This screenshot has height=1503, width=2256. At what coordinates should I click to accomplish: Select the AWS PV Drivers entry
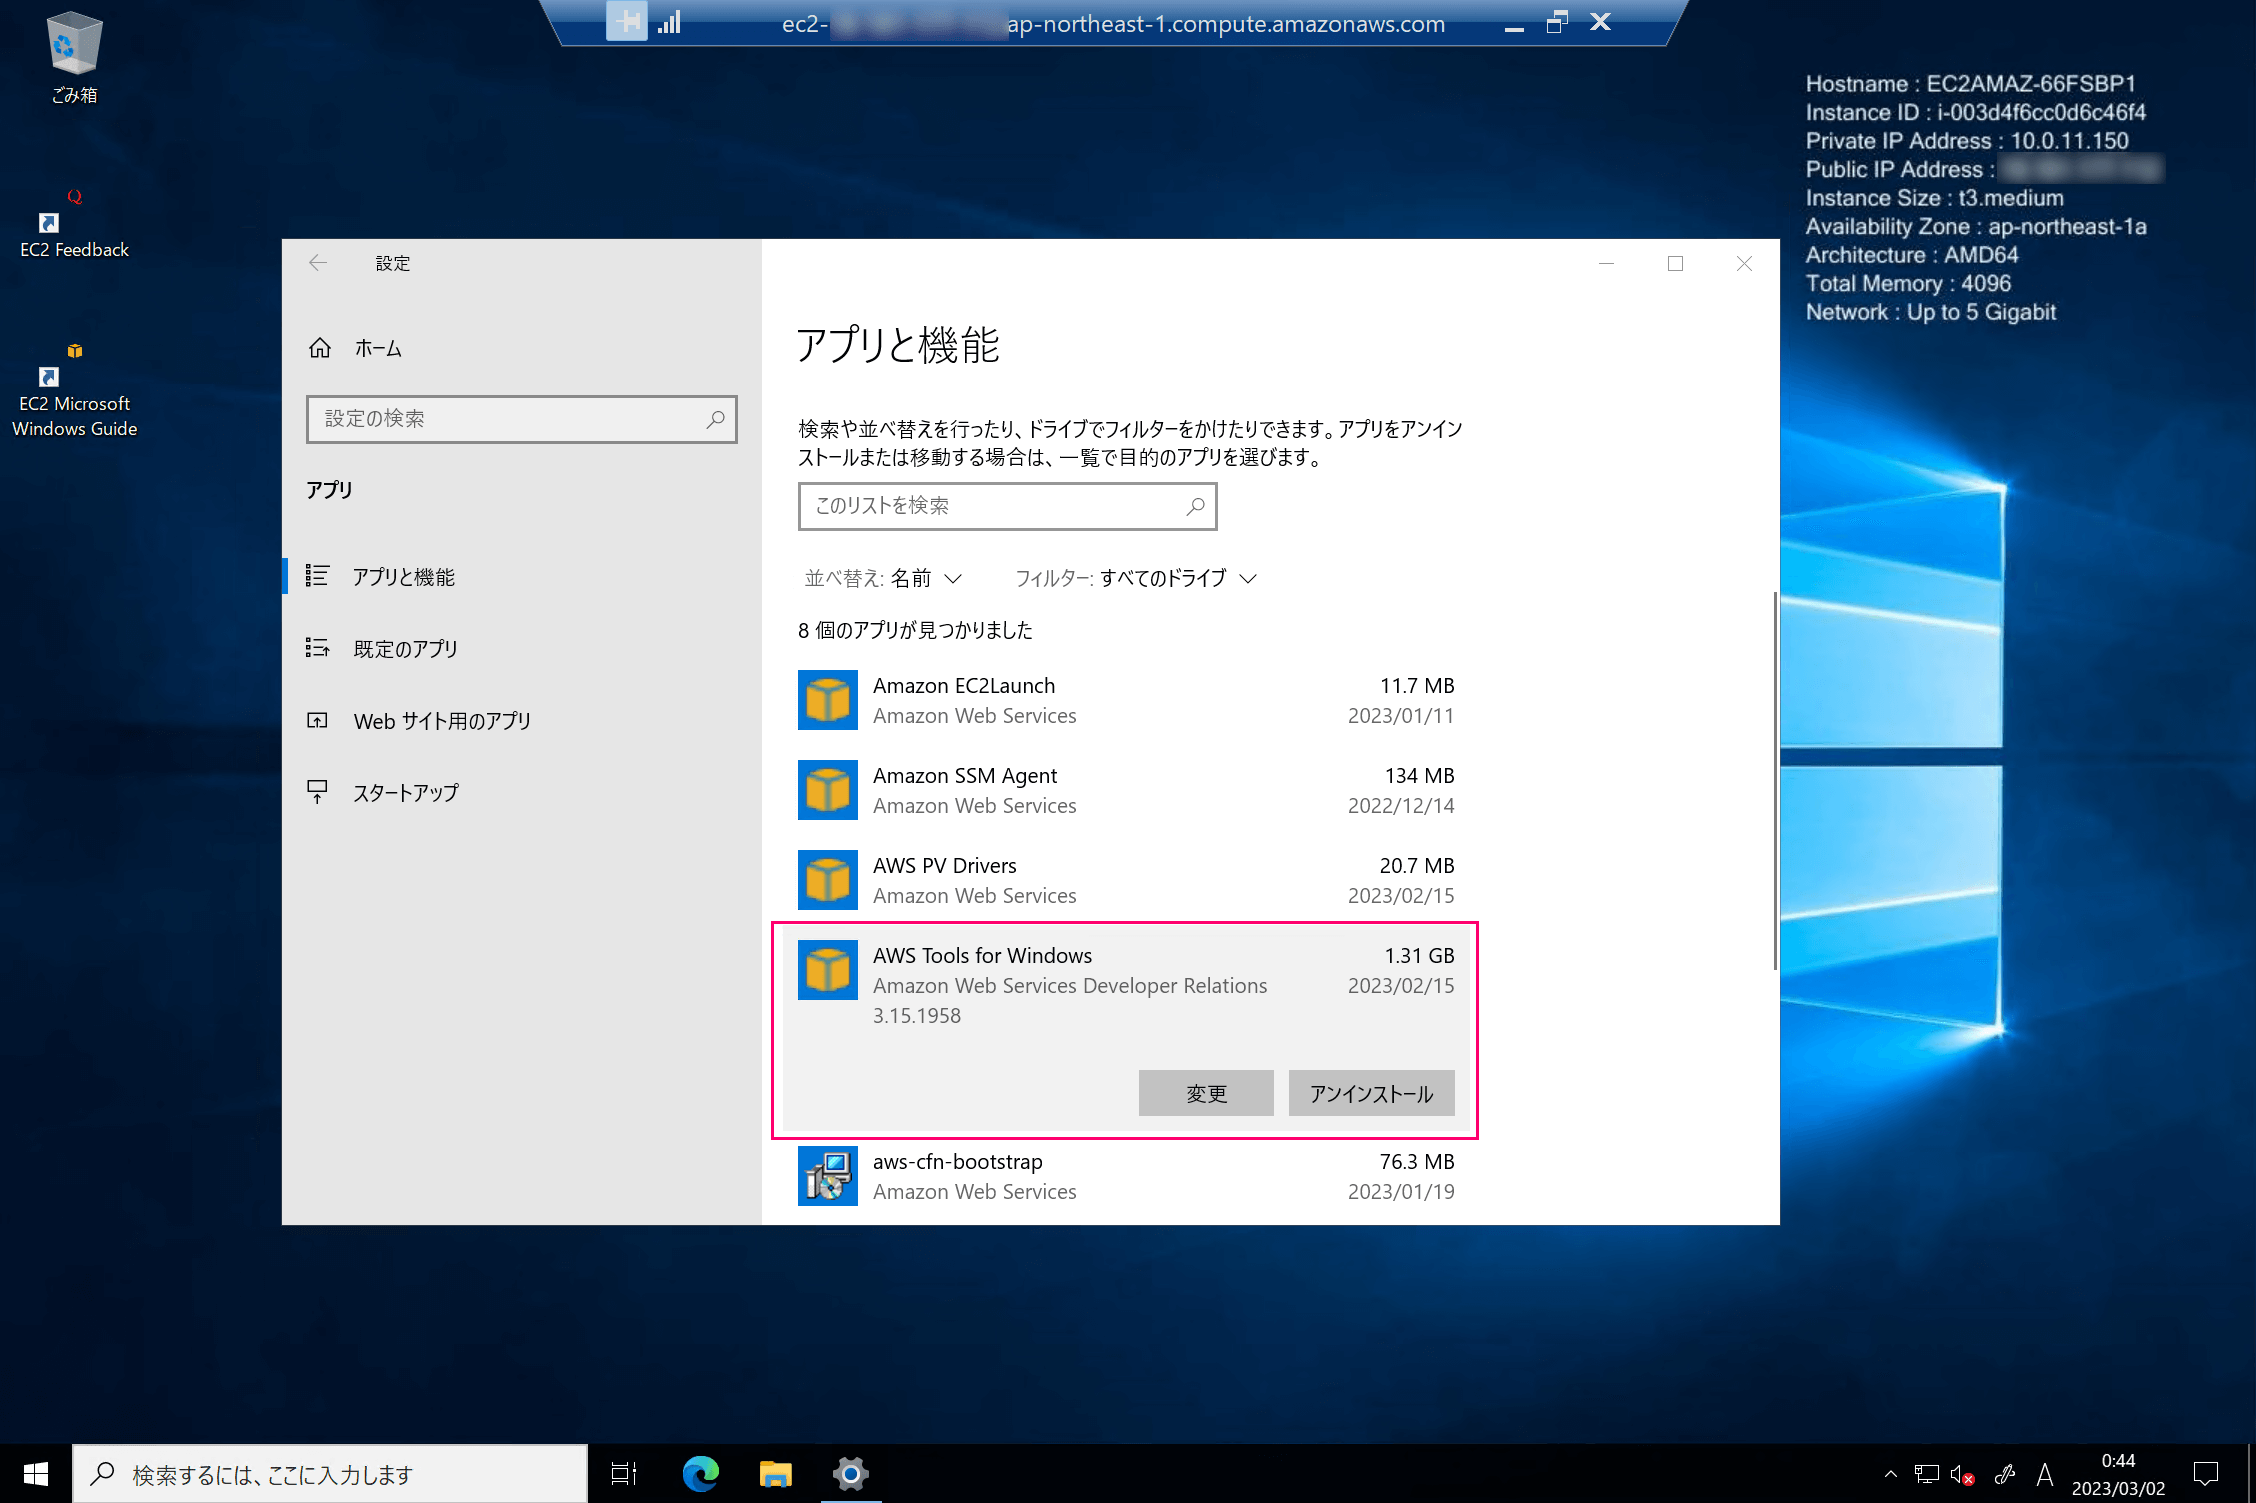[x=1126, y=880]
